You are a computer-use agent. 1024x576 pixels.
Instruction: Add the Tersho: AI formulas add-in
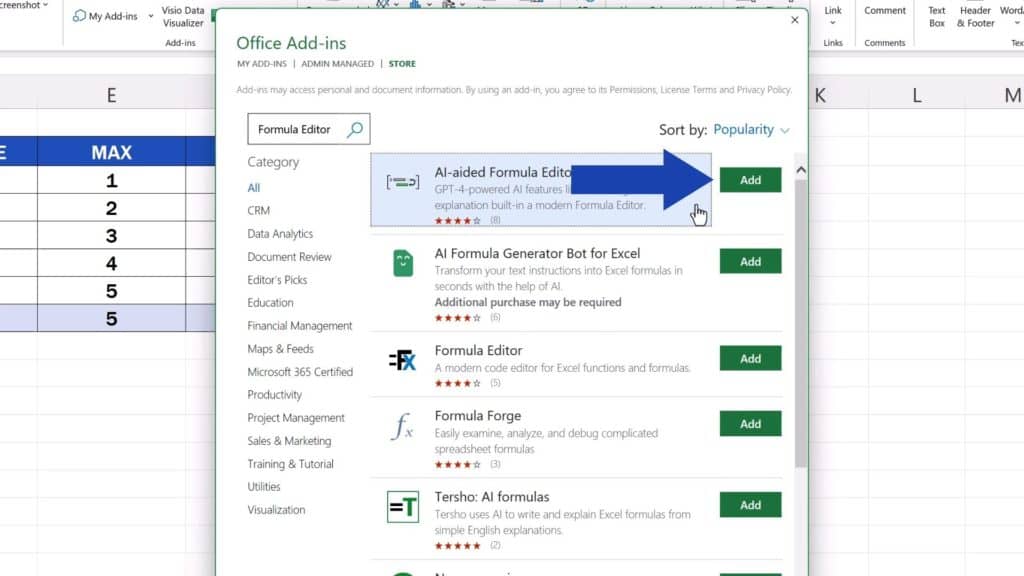pos(750,505)
